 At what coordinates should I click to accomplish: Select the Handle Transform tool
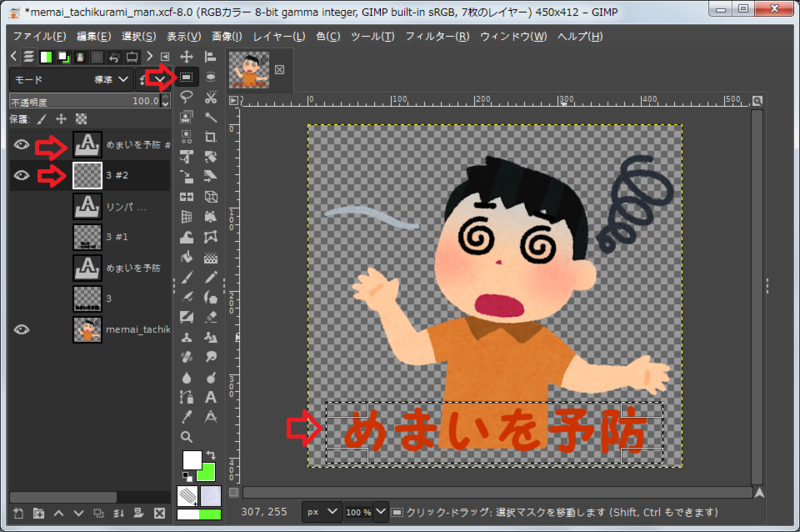pos(210,217)
